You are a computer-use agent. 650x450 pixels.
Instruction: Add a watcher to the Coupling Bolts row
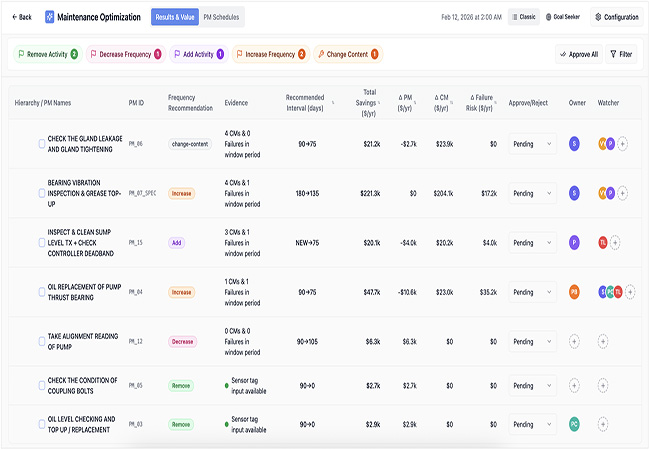pos(603,386)
